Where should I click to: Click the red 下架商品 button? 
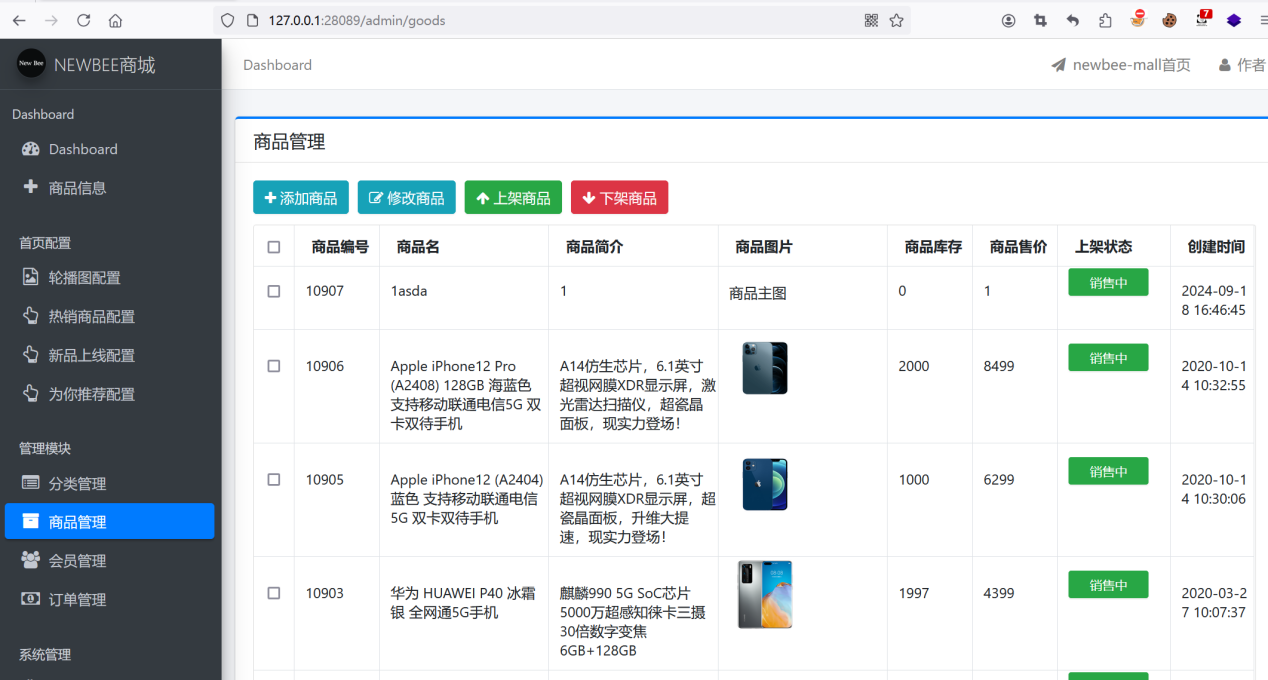point(619,198)
